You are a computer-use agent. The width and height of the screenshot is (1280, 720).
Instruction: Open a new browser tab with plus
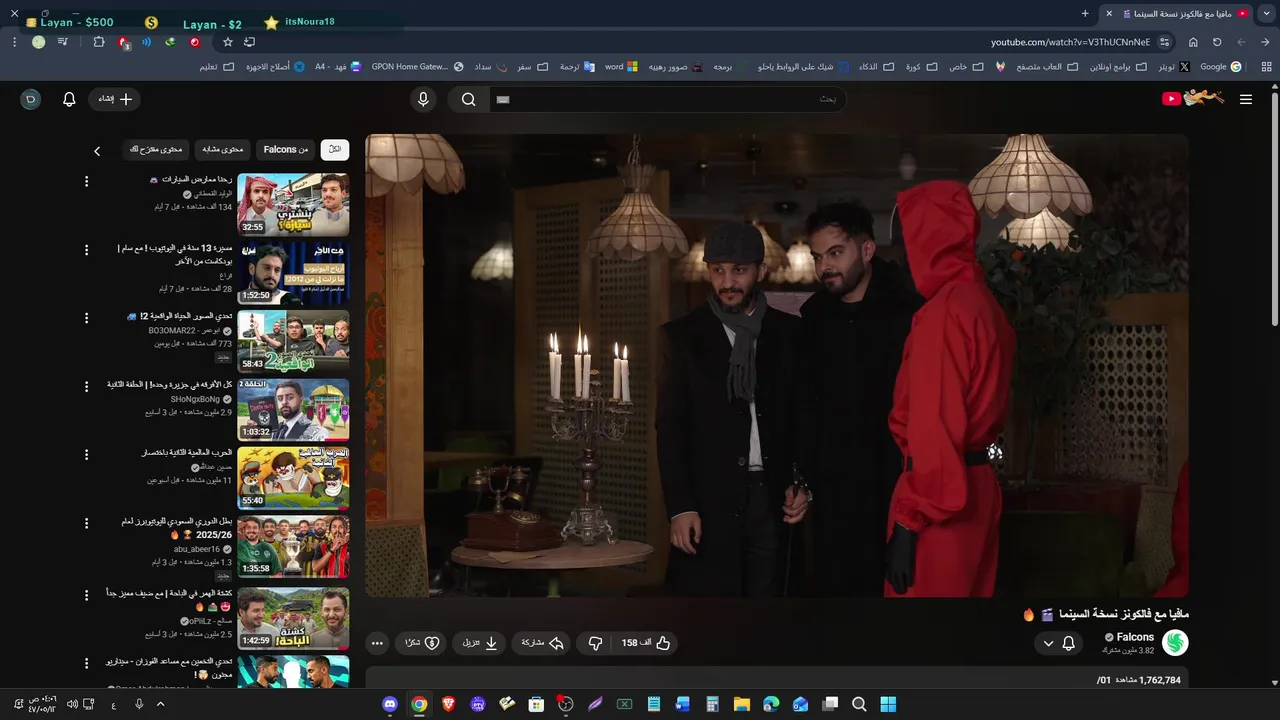[x=1085, y=13]
